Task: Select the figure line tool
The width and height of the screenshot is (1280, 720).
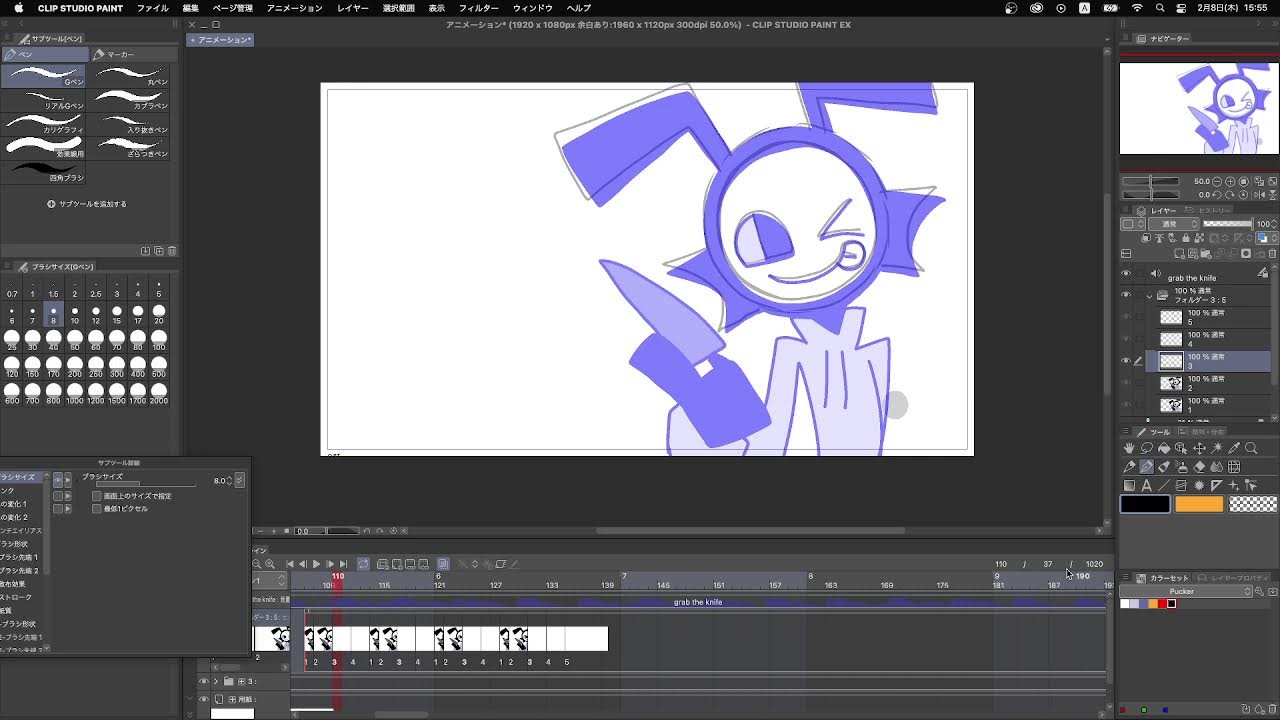Action: [1164, 485]
